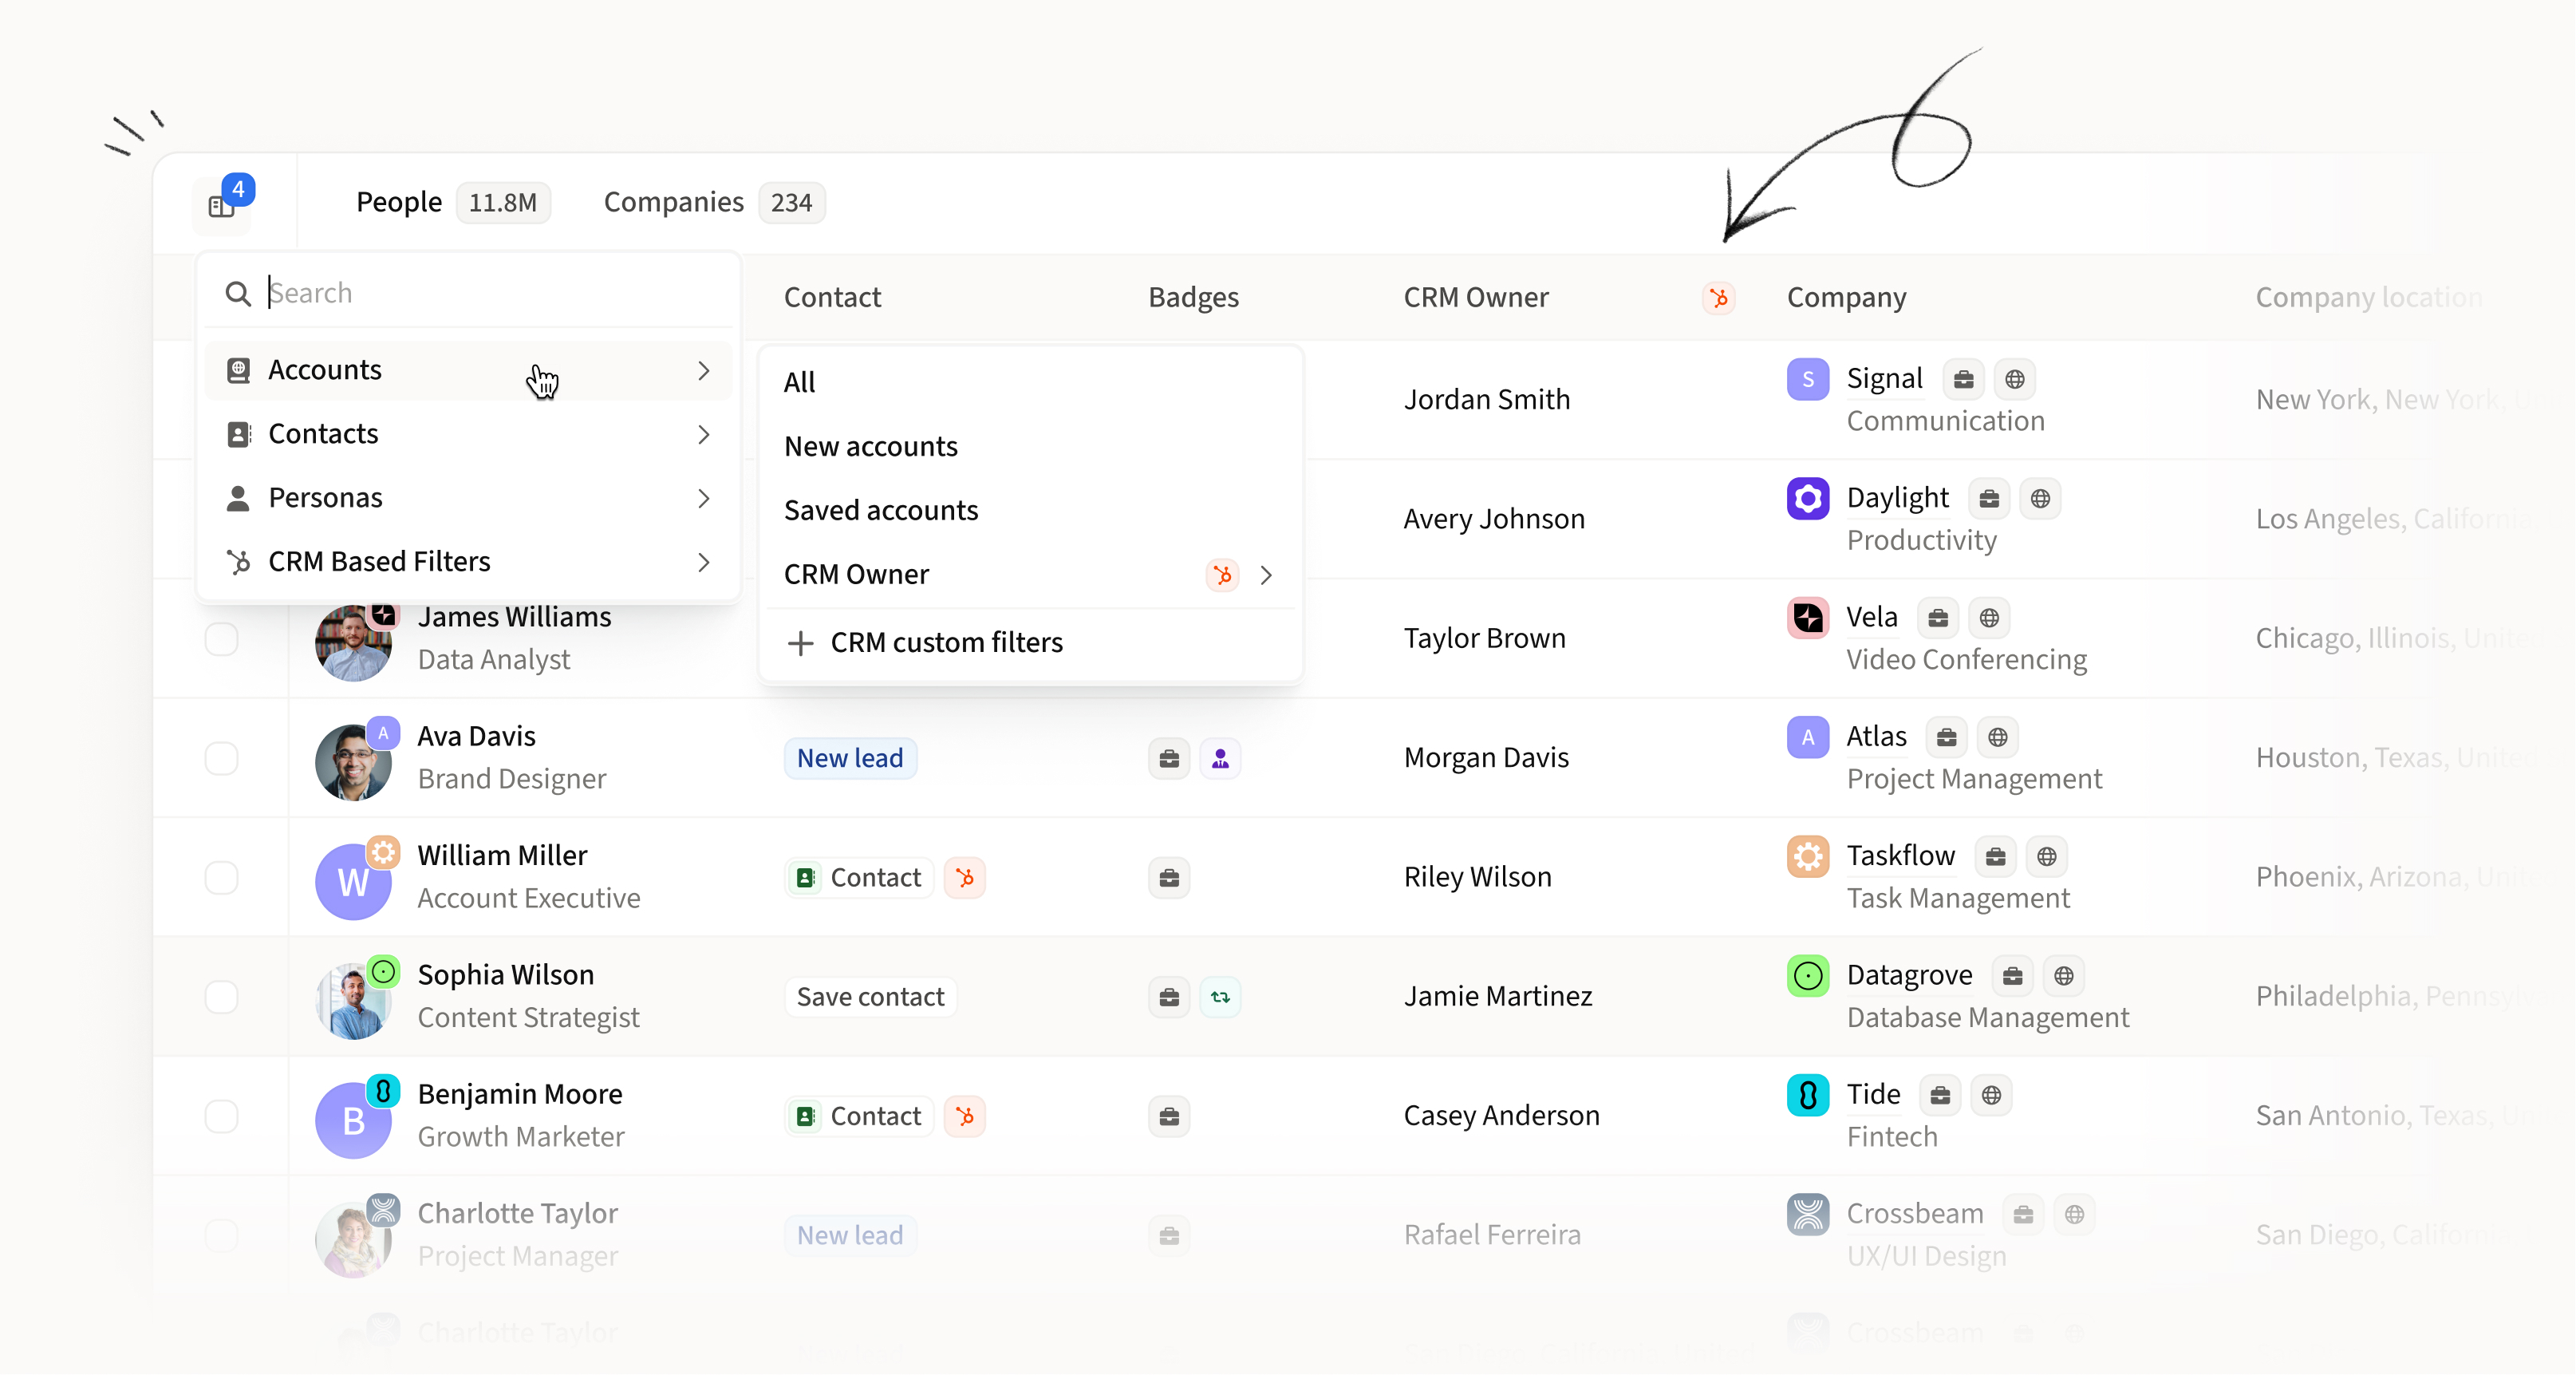This screenshot has height=1375, width=2576.
Task: Click the HubSpot icon next to Benjamin Moore's Contact
Action: point(965,1116)
